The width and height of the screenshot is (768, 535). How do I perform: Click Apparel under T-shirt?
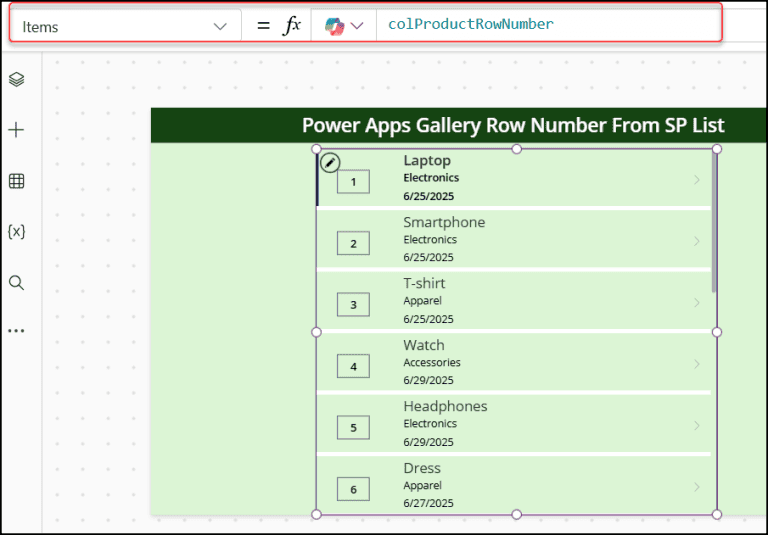pyautogui.click(x=422, y=301)
